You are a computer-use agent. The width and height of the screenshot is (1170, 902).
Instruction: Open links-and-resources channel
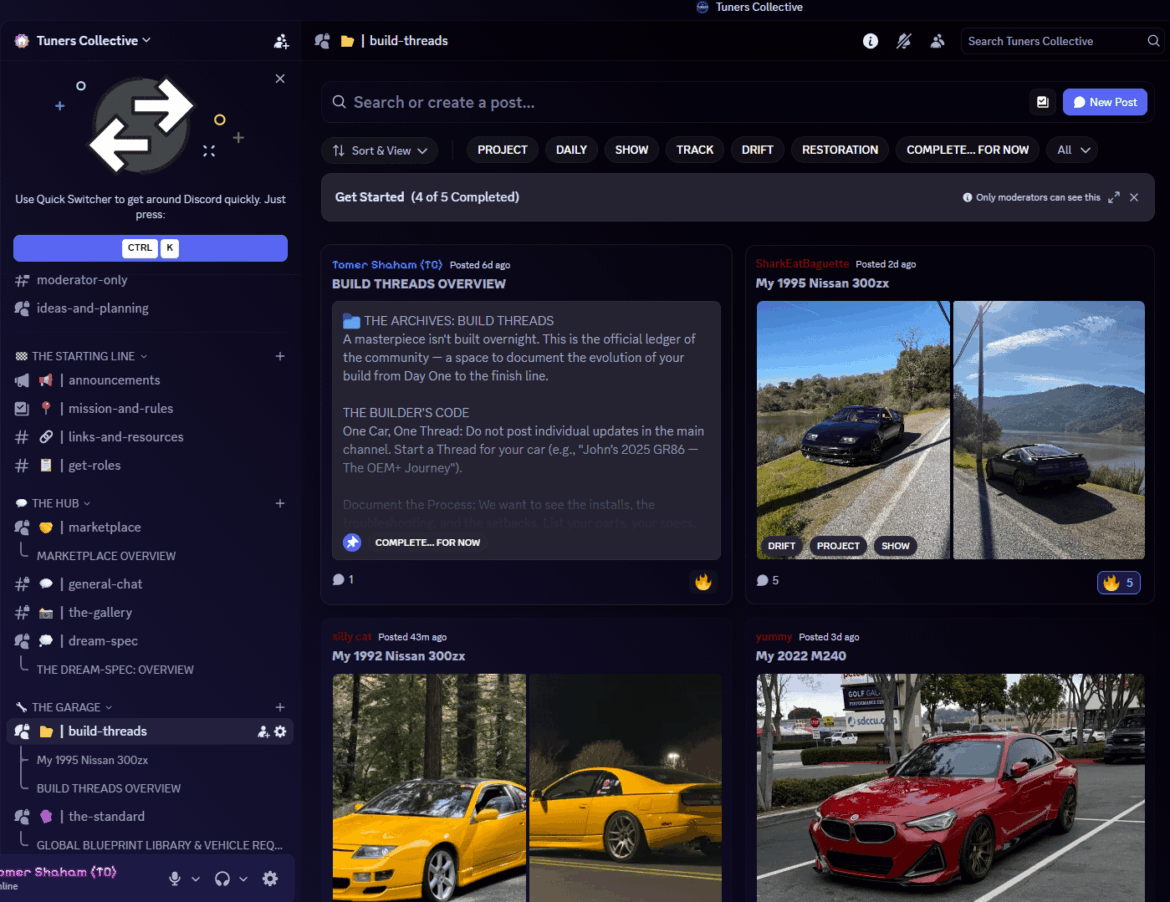[149, 437]
